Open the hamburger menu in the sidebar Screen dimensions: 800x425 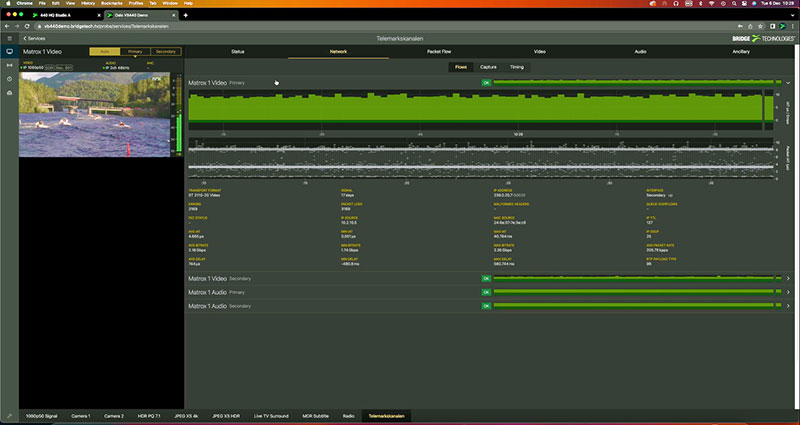pos(9,38)
